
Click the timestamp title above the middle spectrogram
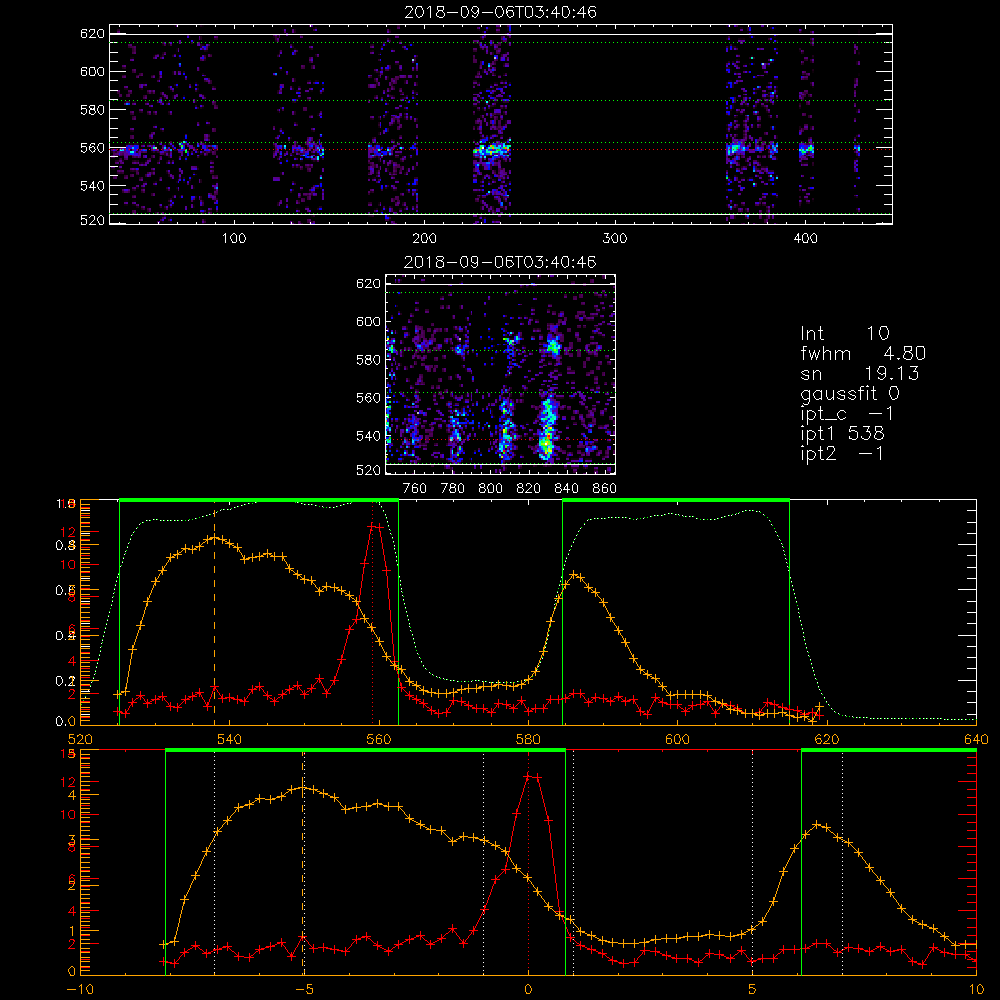pos(500,262)
